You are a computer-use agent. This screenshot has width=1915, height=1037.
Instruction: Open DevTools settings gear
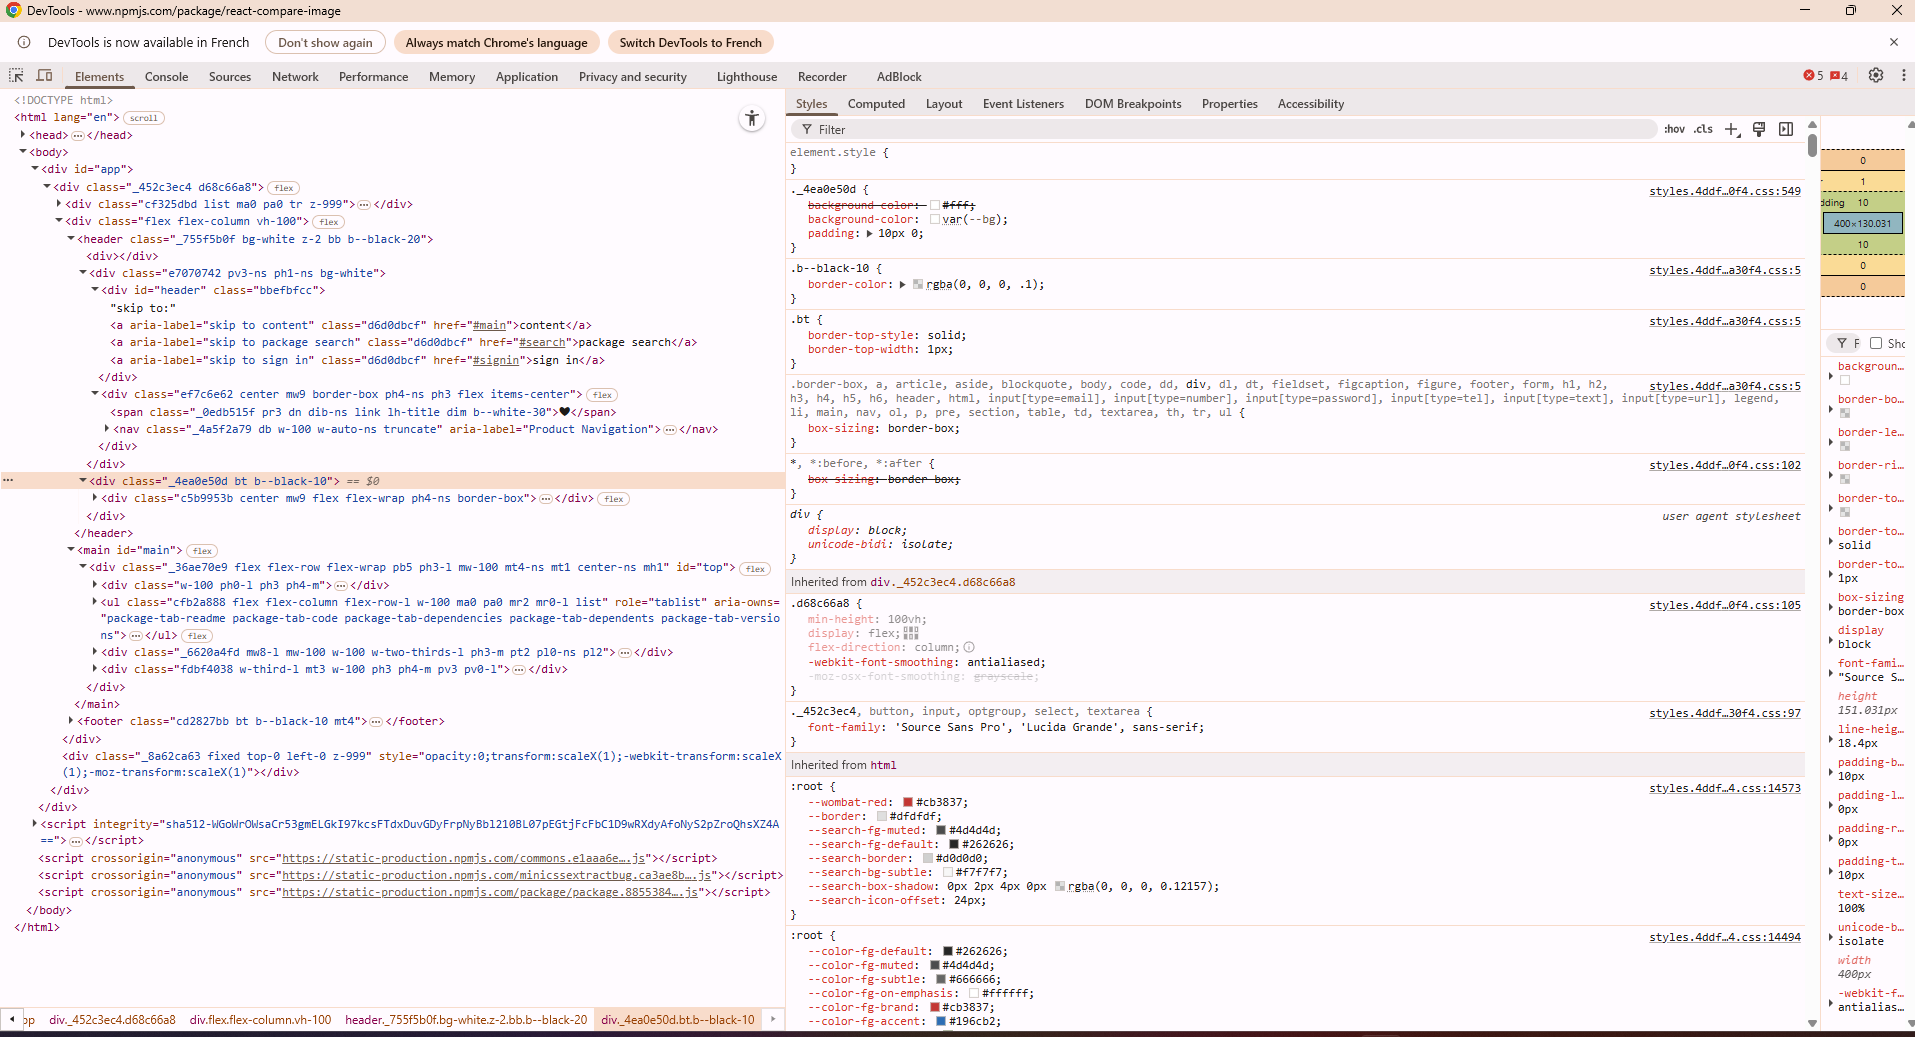click(1877, 76)
